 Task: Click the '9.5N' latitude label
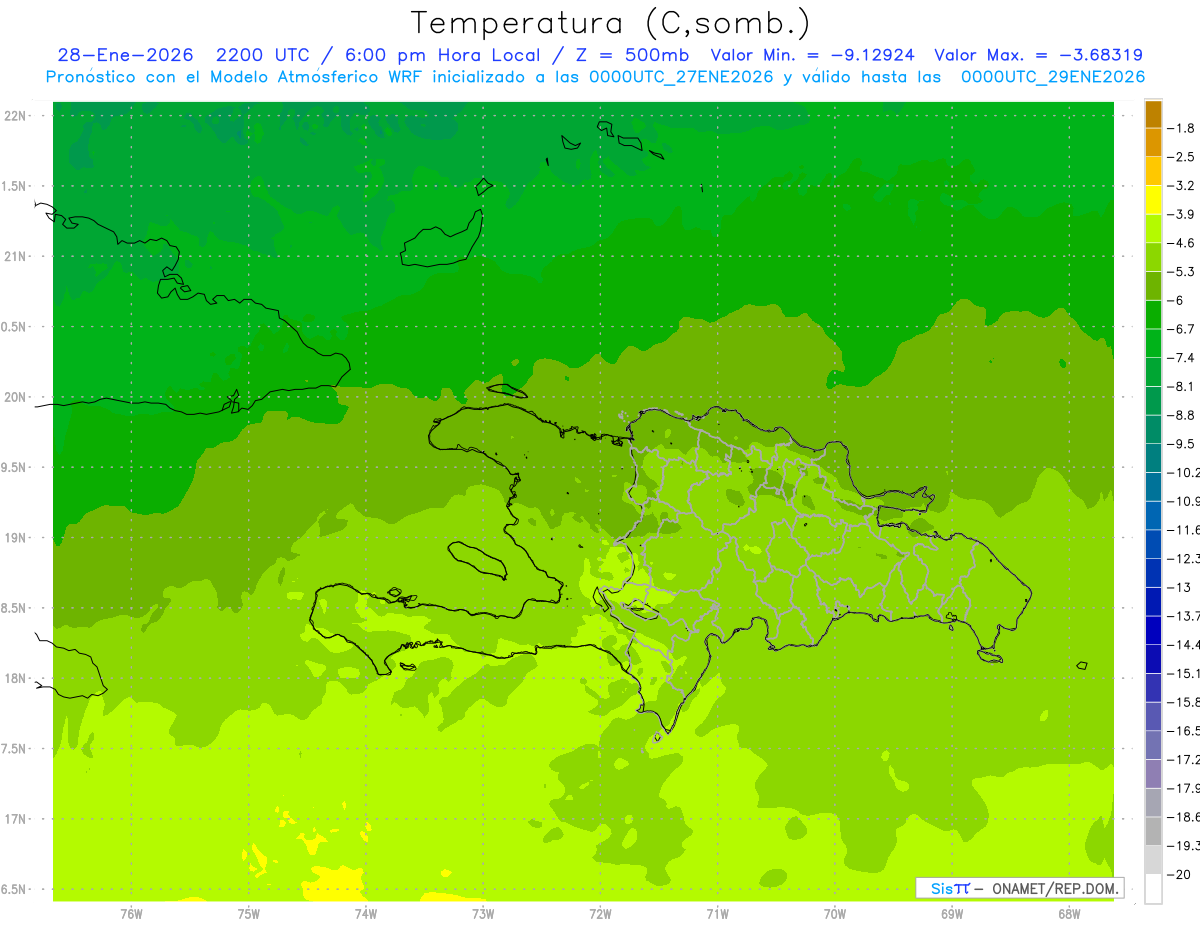[x=13, y=467]
